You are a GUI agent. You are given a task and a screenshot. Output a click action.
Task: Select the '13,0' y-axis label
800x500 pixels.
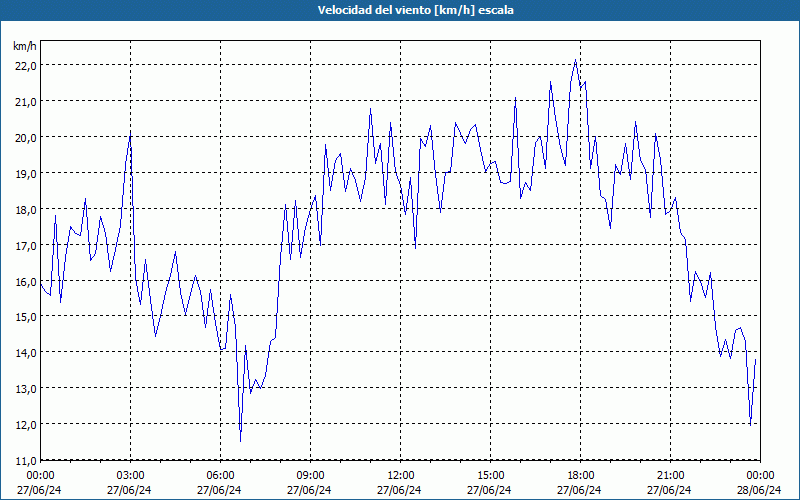(25, 389)
